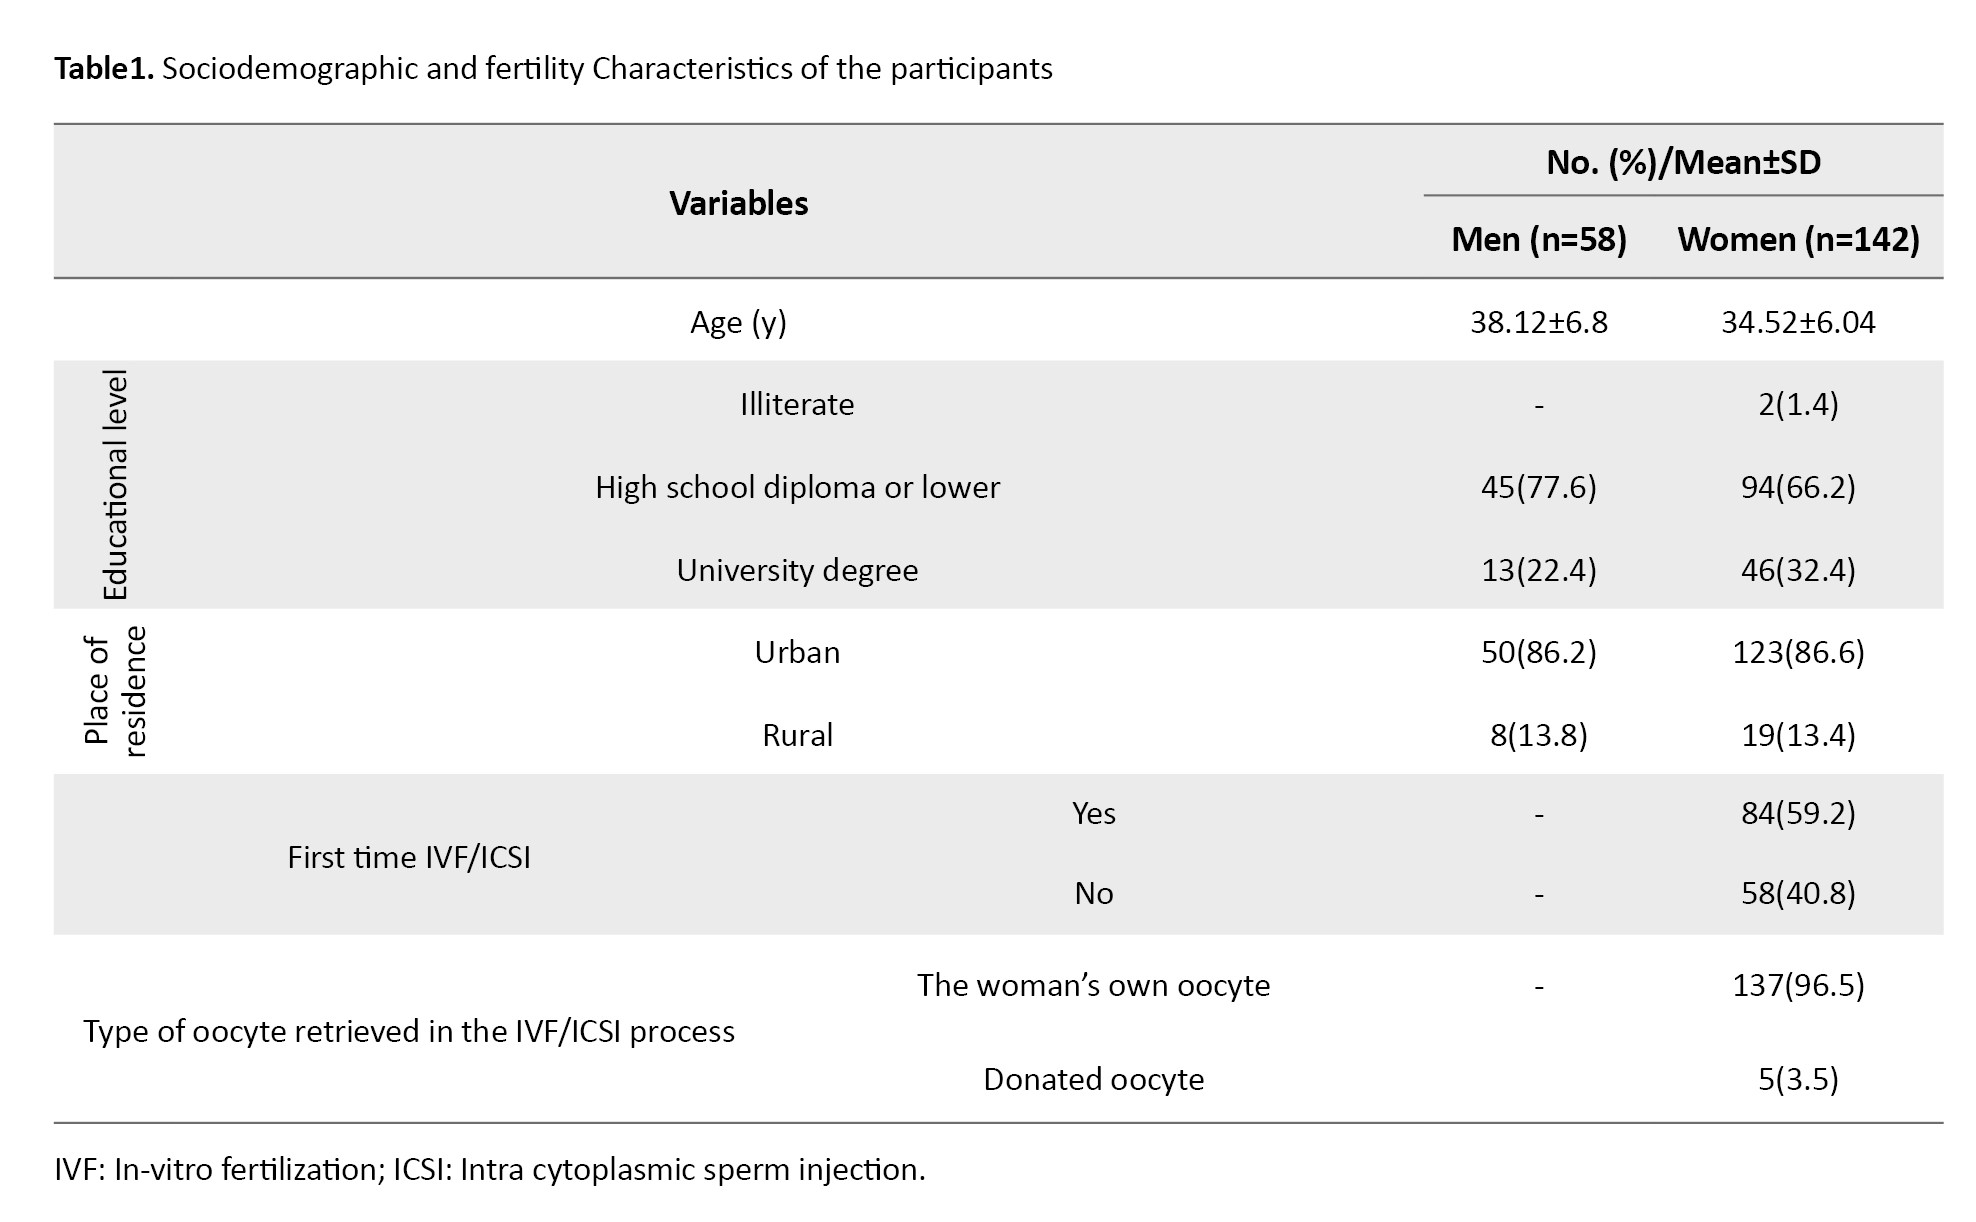This screenshot has width=1976, height=1222.
Task: Click the IVF/ICSI abbreviation footnote text
Action: pyautogui.click(x=490, y=1170)
